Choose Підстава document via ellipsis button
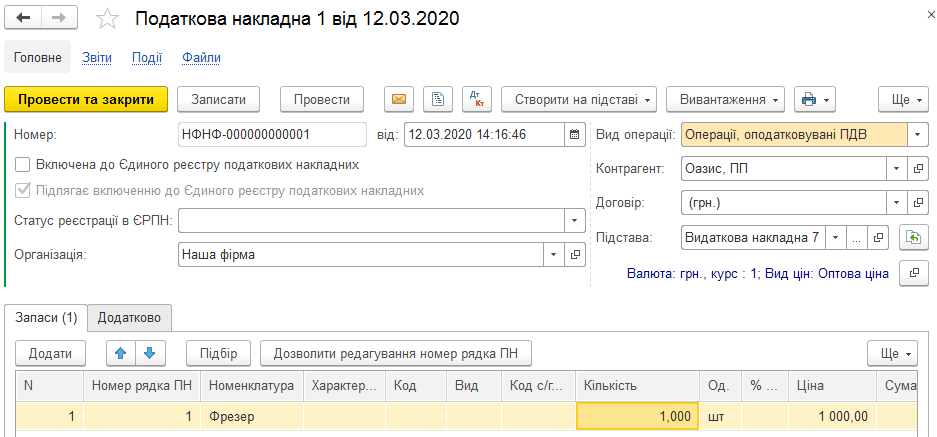The width and height of the screenshot is (937, 437). 856,237
